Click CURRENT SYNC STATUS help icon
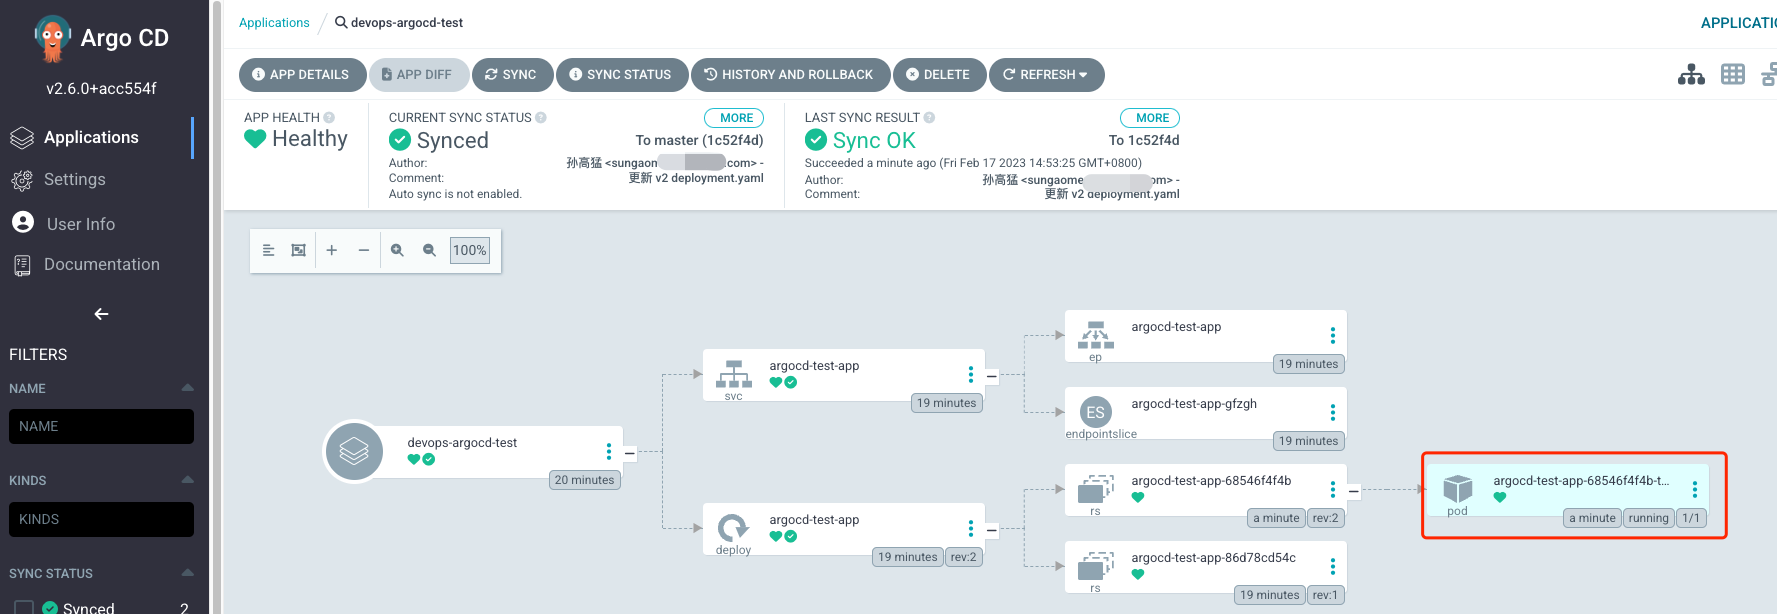This screenshot has height=614, width=1777. (541, 118)
